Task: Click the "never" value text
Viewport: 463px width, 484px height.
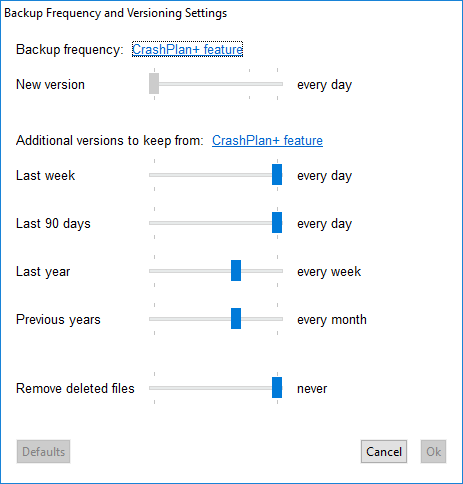Action: pyautogui.click(x=312, y=389)
